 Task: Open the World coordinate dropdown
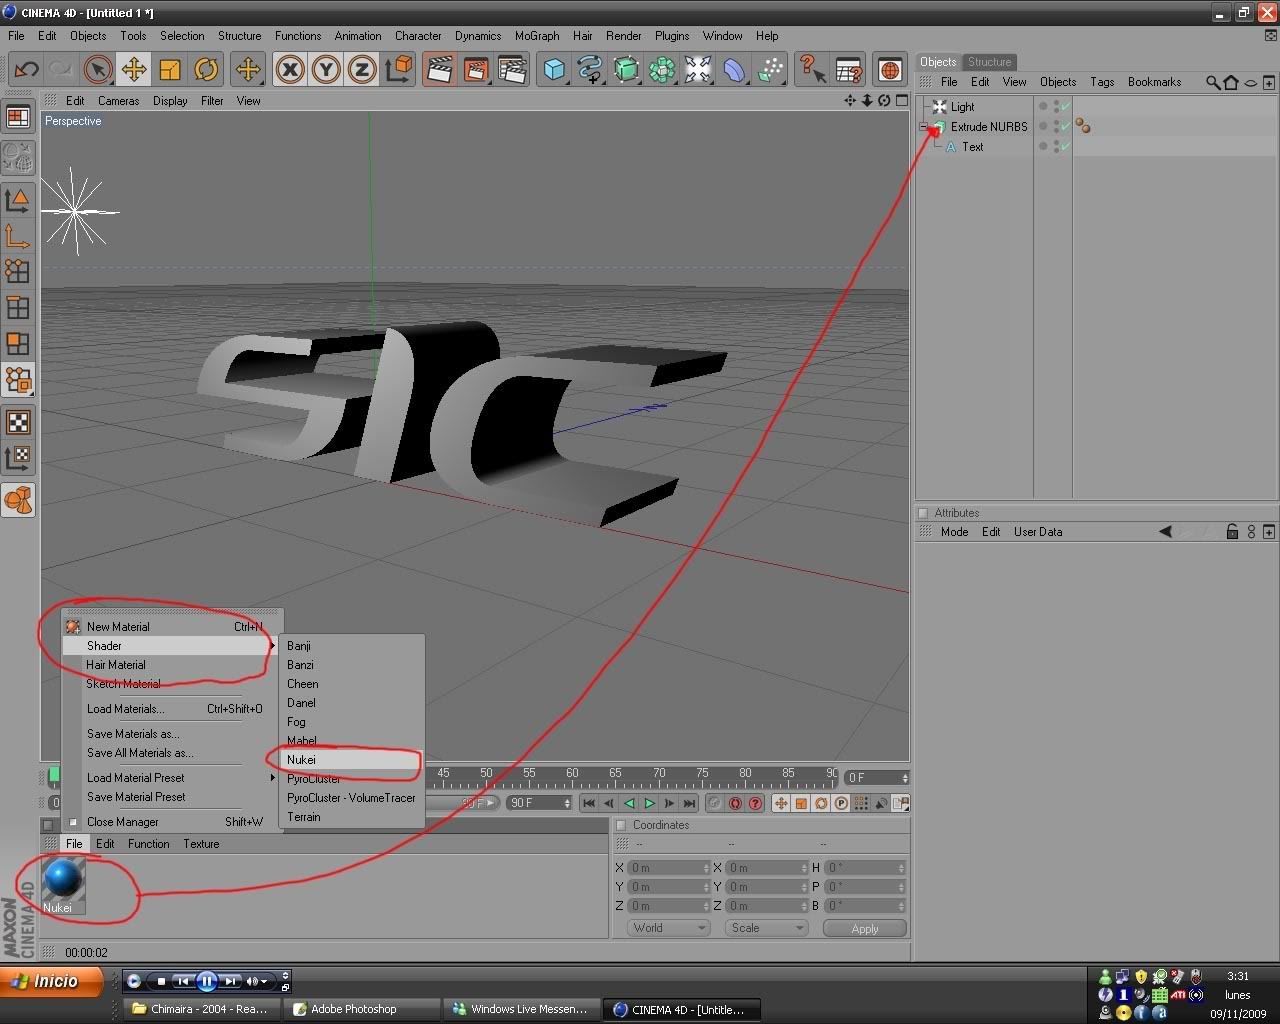pos(669,928)
